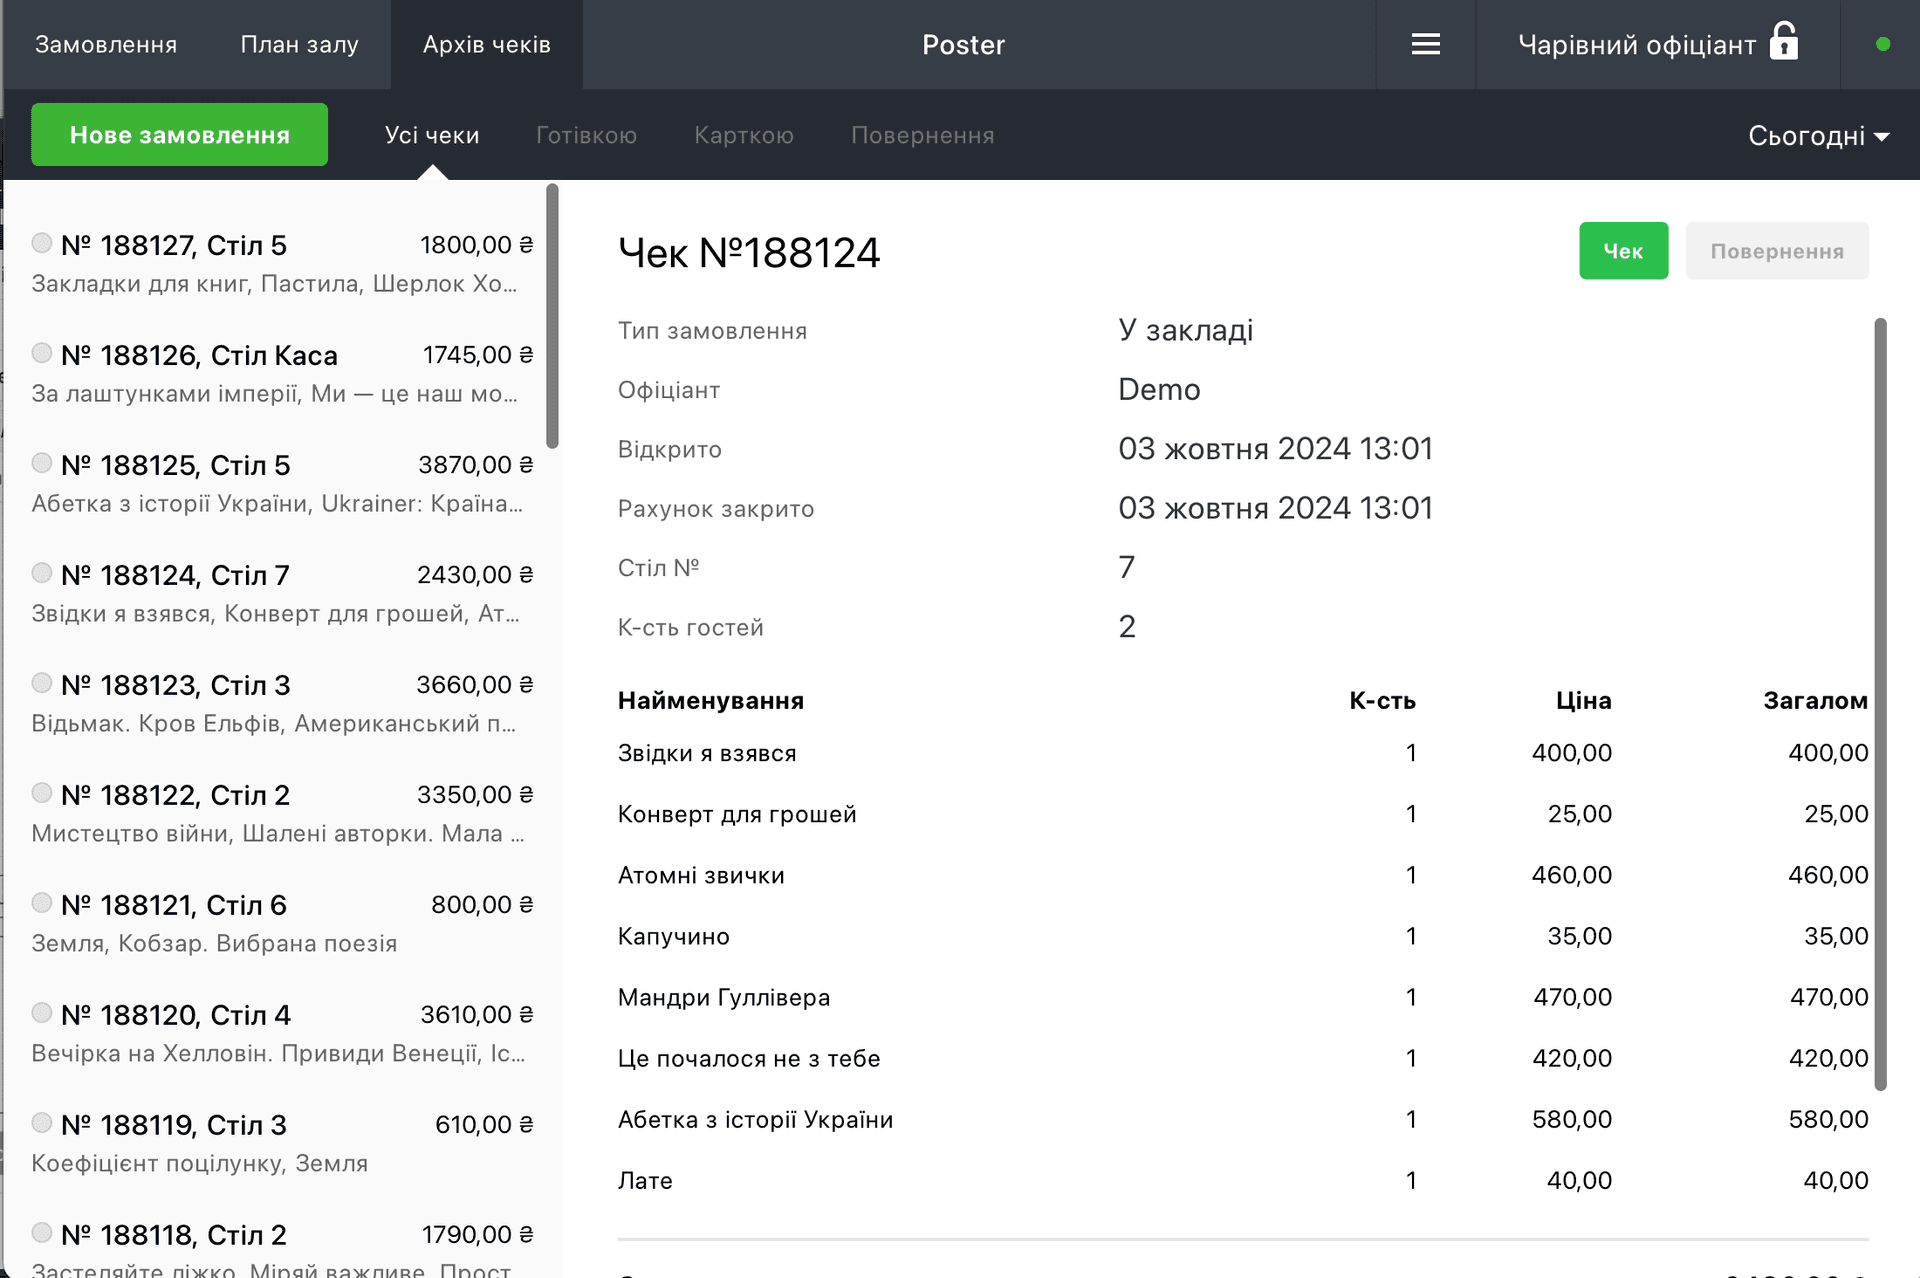Click item Мандри Гуллівера
The width and height of the screenshot is (1920, 1278).
click(724, 997)
